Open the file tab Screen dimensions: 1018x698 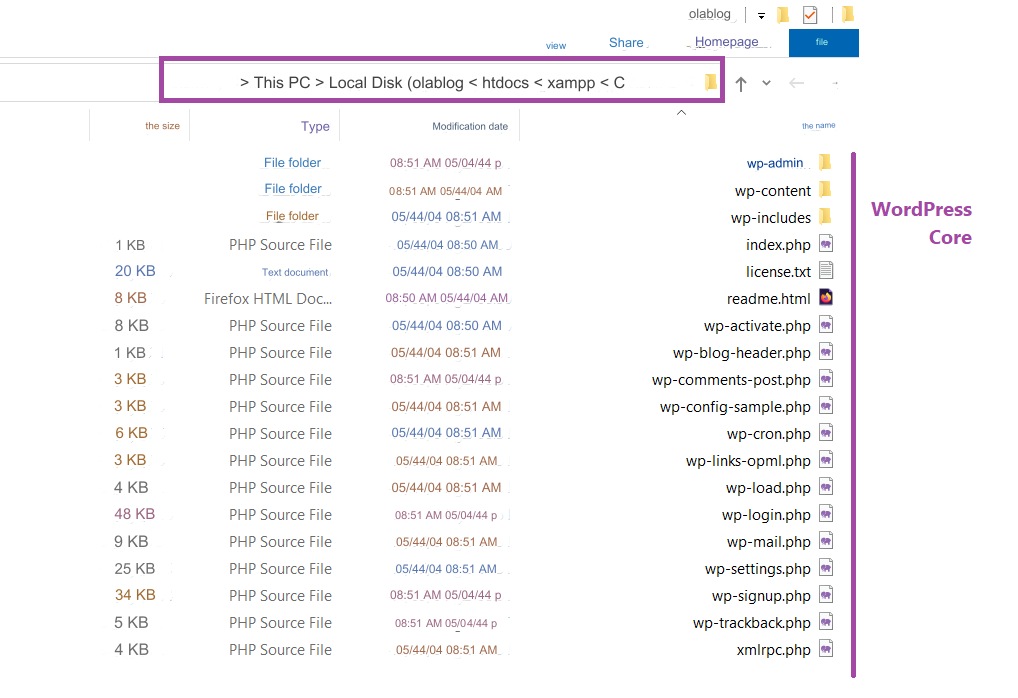[x=823, y=42]
